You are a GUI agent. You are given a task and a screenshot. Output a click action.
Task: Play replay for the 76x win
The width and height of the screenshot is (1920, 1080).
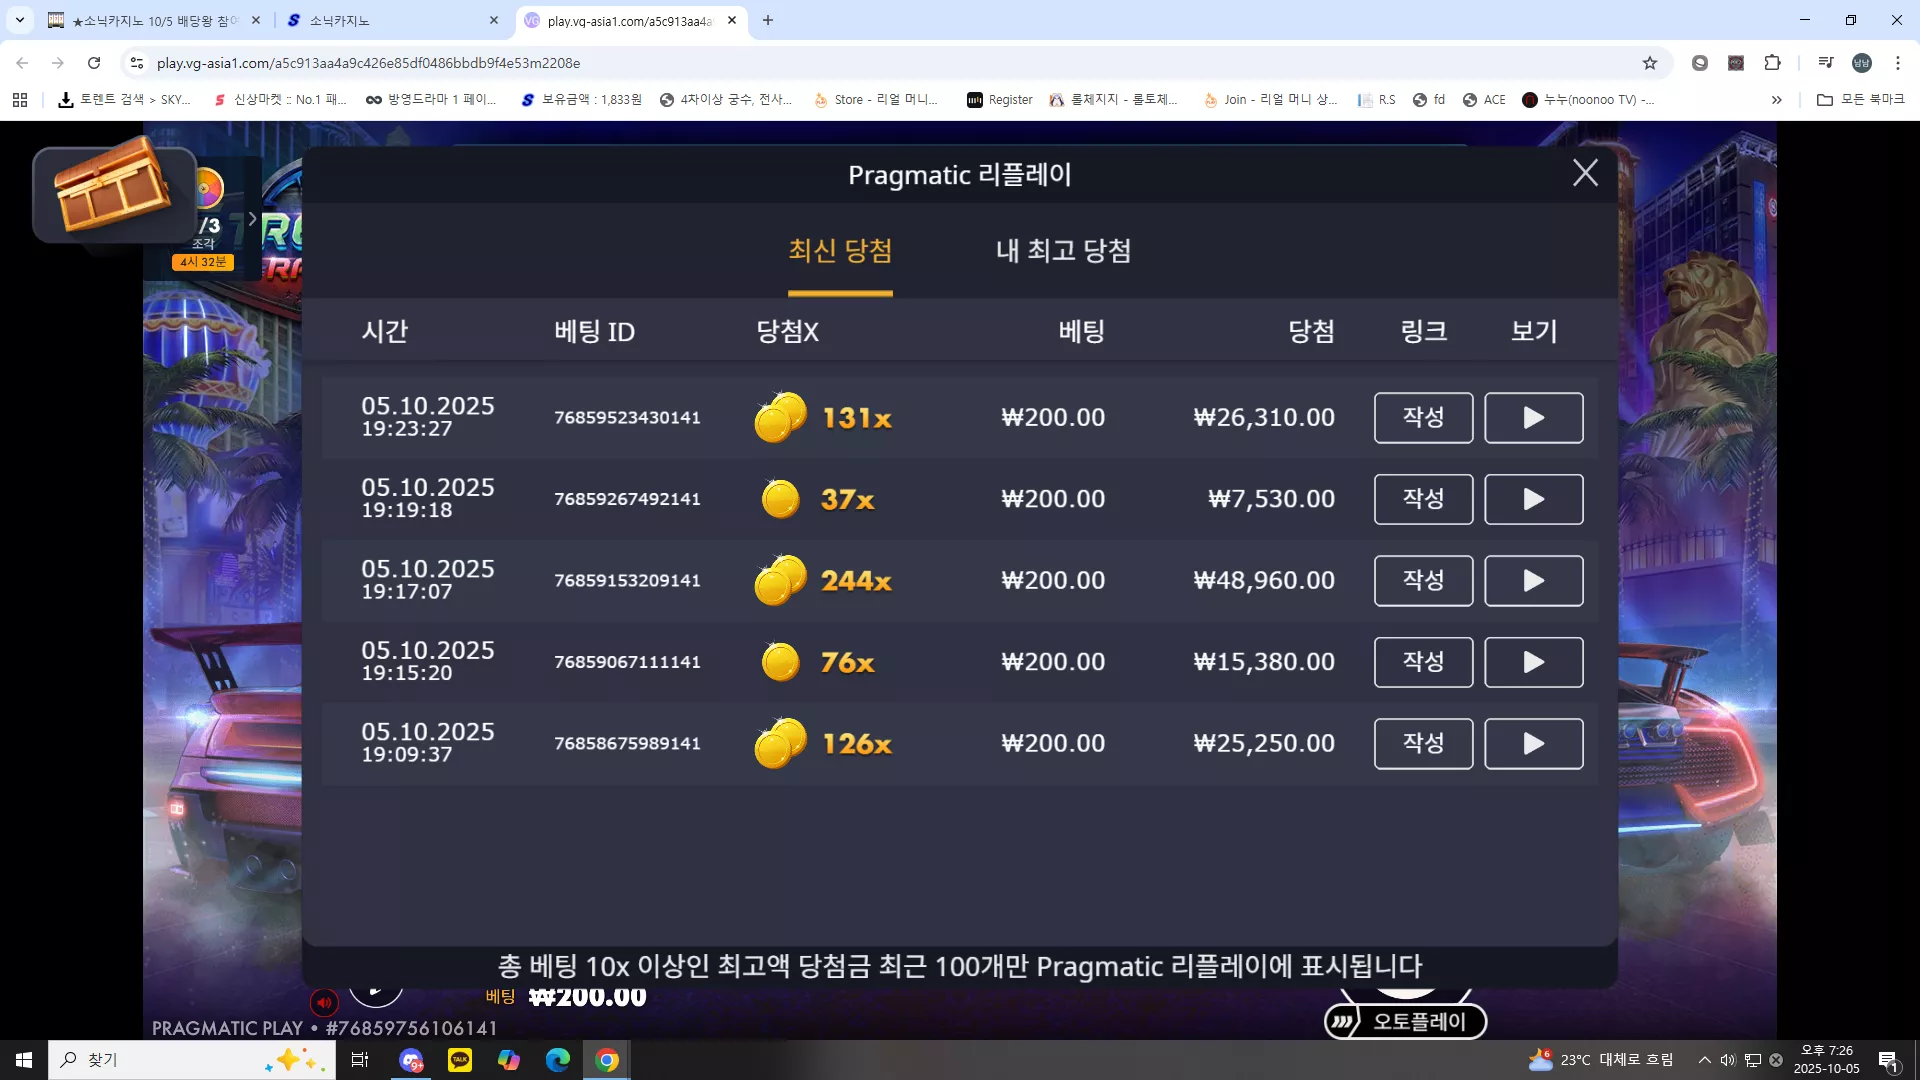click(x=1533, y=662)
